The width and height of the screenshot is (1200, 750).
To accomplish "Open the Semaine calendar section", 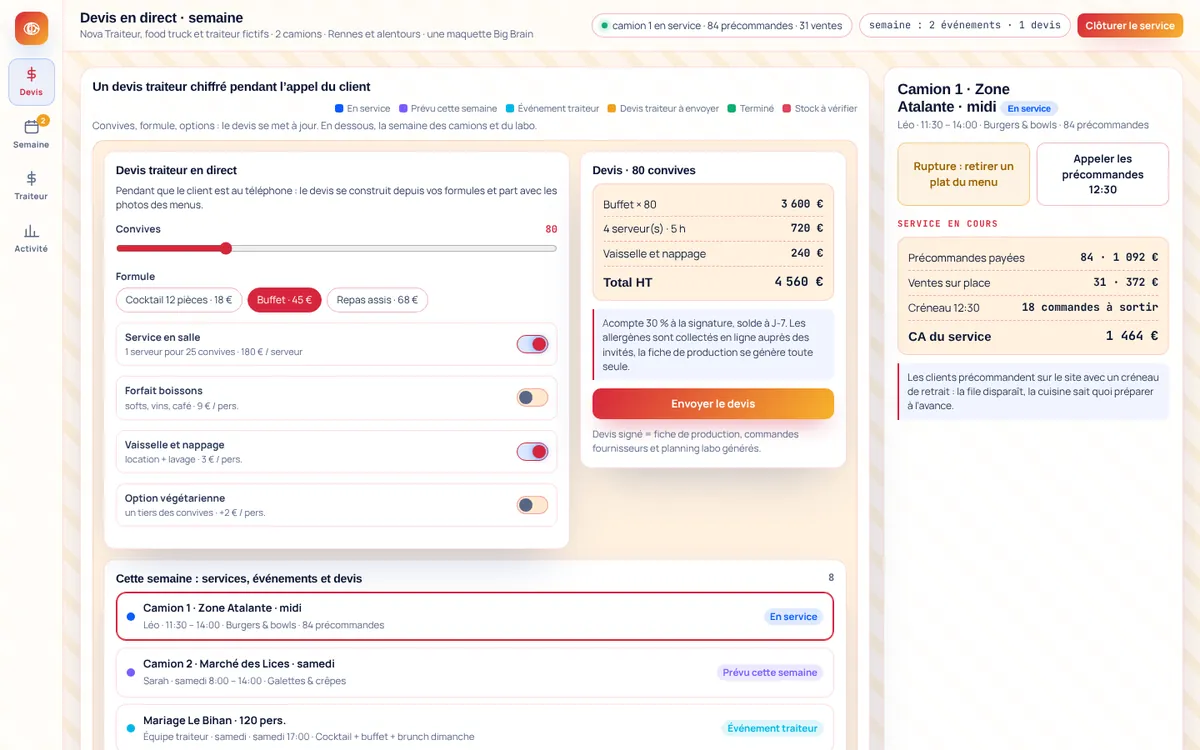I will point(31,133).
